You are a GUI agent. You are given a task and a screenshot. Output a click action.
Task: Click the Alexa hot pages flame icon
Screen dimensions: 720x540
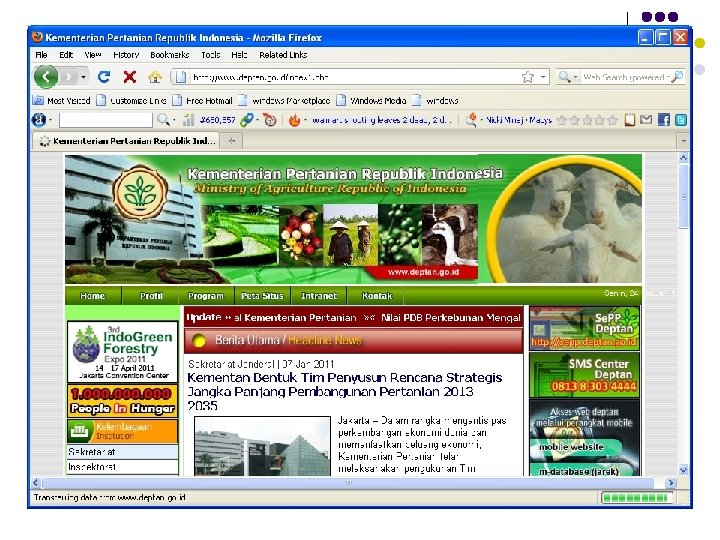click(294, 120)
